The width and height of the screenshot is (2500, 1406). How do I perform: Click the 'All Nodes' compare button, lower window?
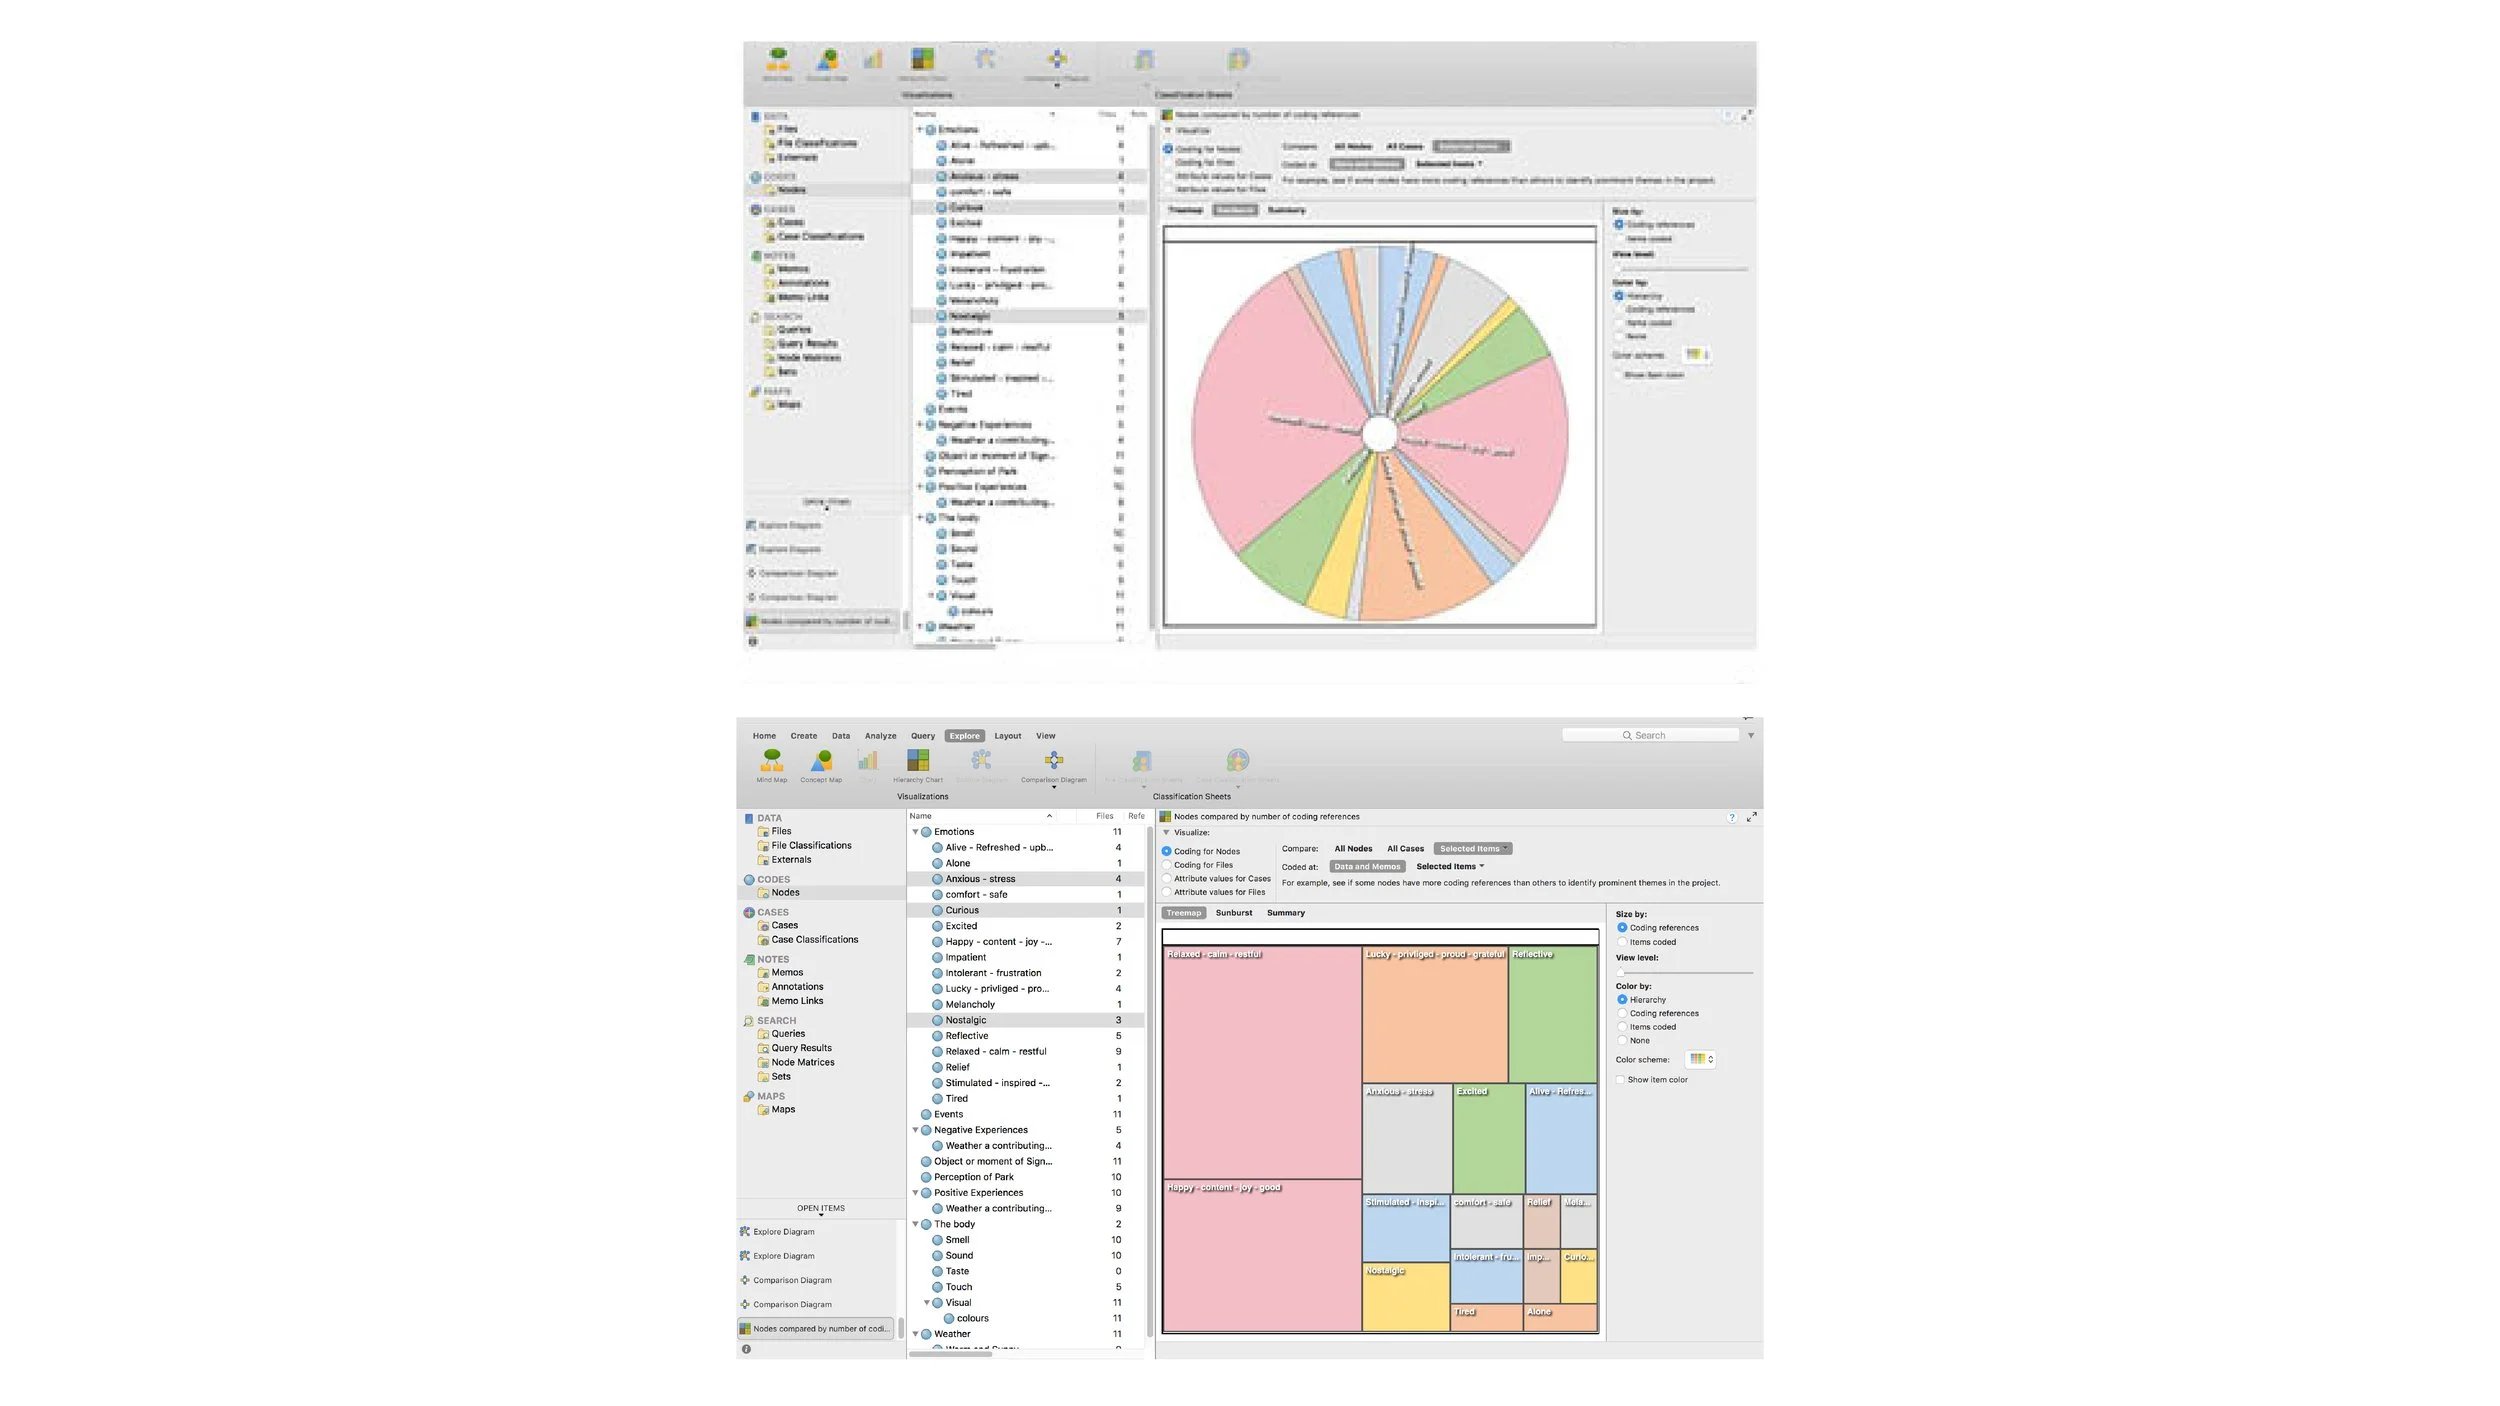[x=1352, y=849]
